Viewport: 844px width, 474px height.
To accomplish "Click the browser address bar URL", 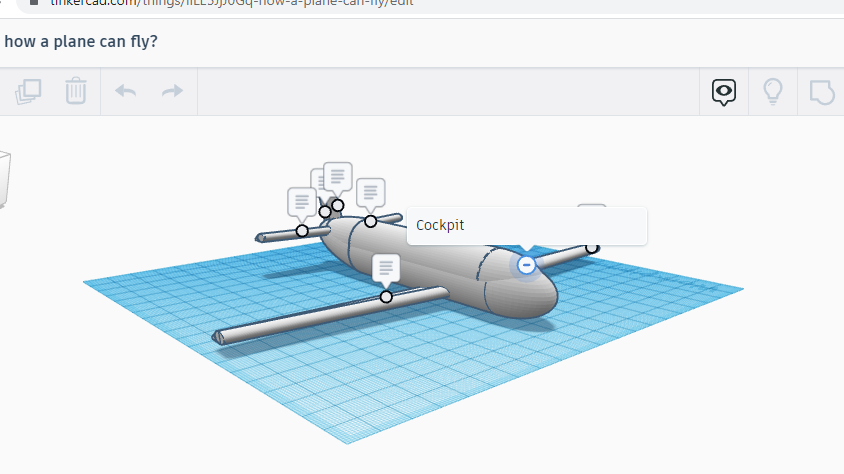I will click(231, 3).
